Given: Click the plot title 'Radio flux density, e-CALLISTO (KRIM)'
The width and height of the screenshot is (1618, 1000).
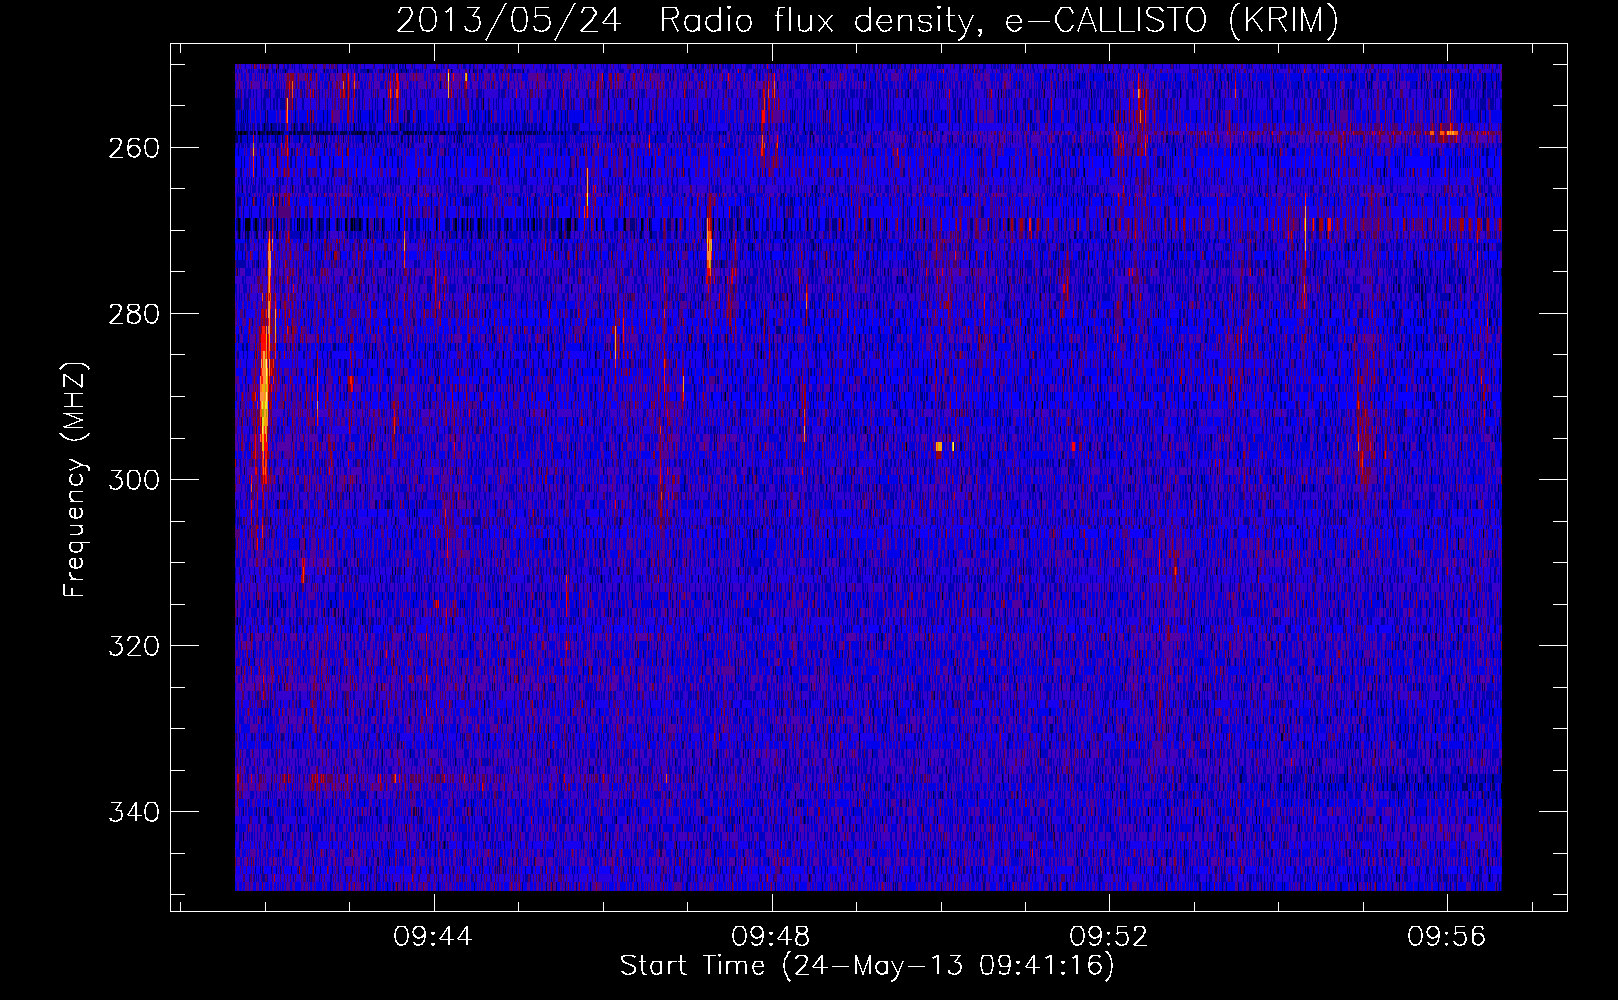Looking at the screenshot, I should pyautogui.click(x=998, y=20).
